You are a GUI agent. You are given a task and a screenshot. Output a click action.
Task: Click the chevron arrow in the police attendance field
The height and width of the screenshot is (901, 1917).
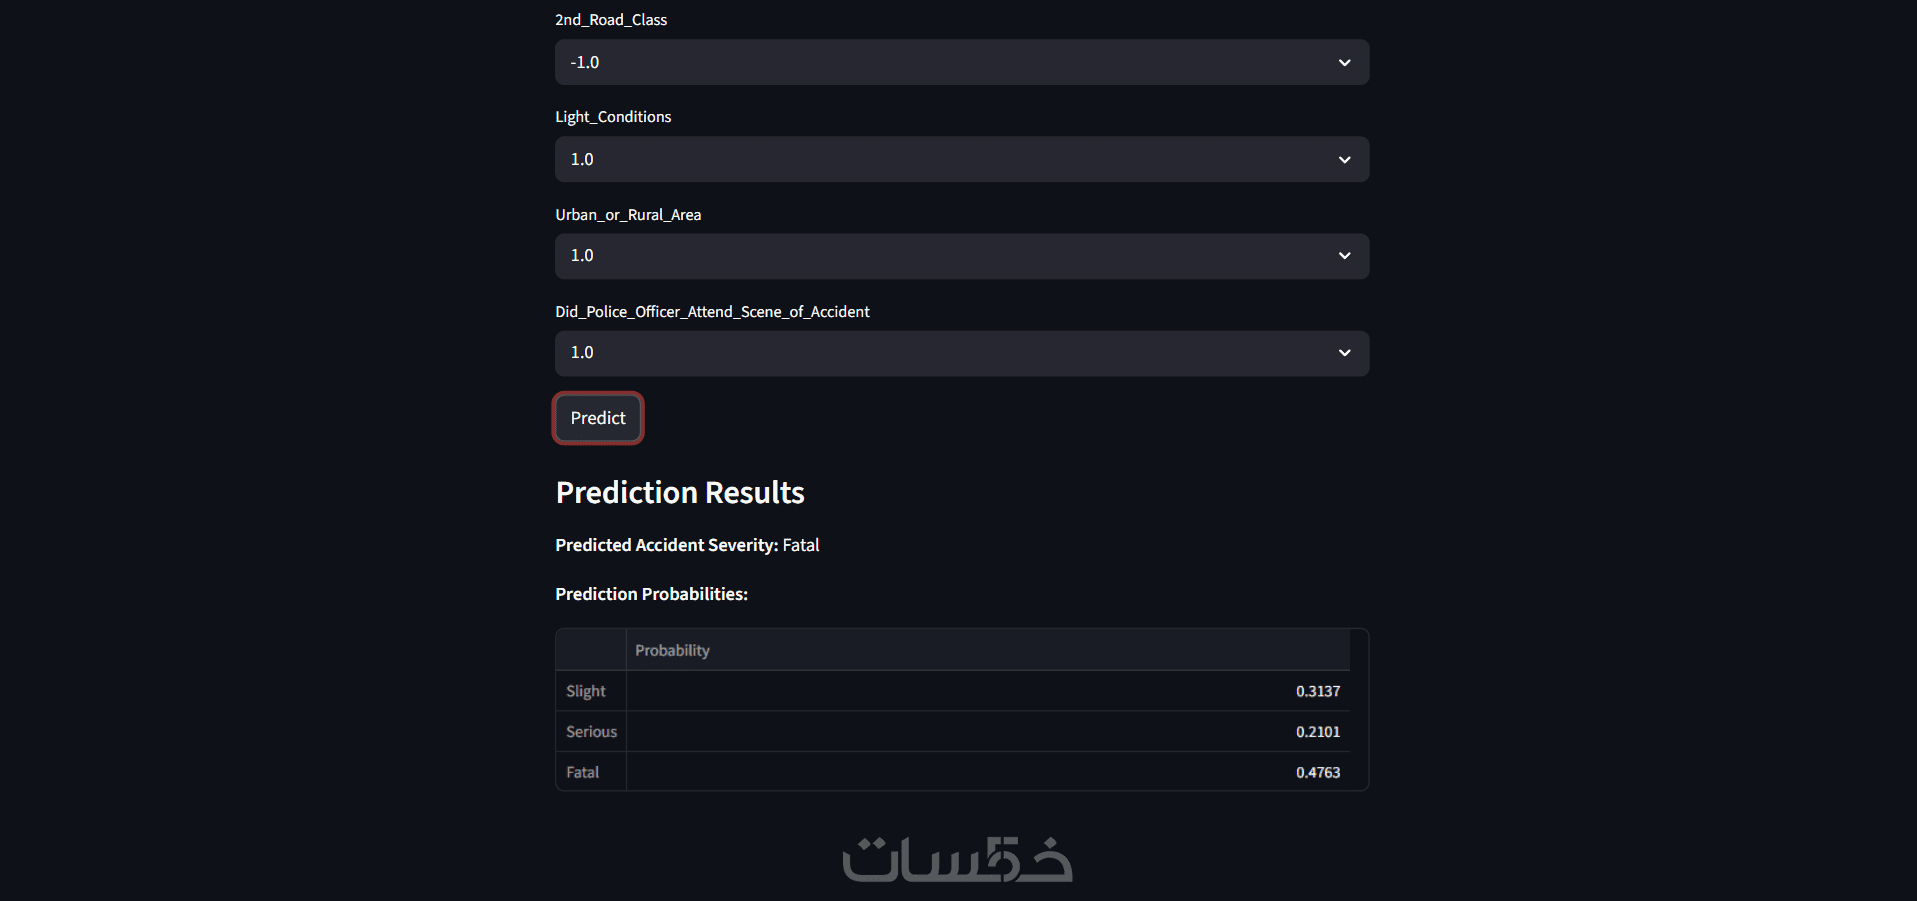1344,353
